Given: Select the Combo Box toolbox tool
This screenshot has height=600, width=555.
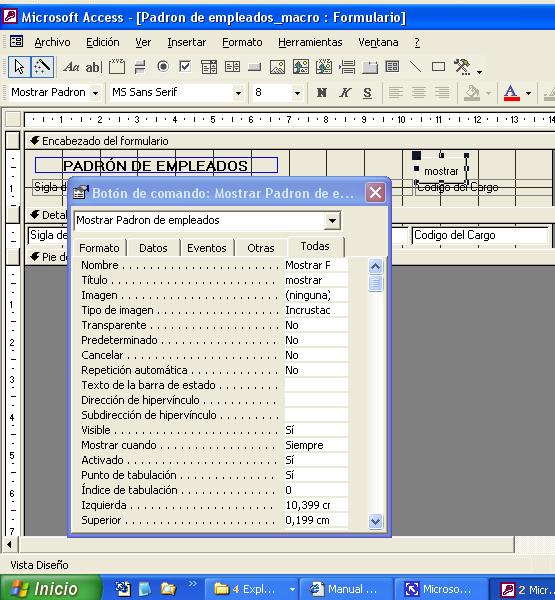Looking at the screenshot, I should [x=209, y=67].
